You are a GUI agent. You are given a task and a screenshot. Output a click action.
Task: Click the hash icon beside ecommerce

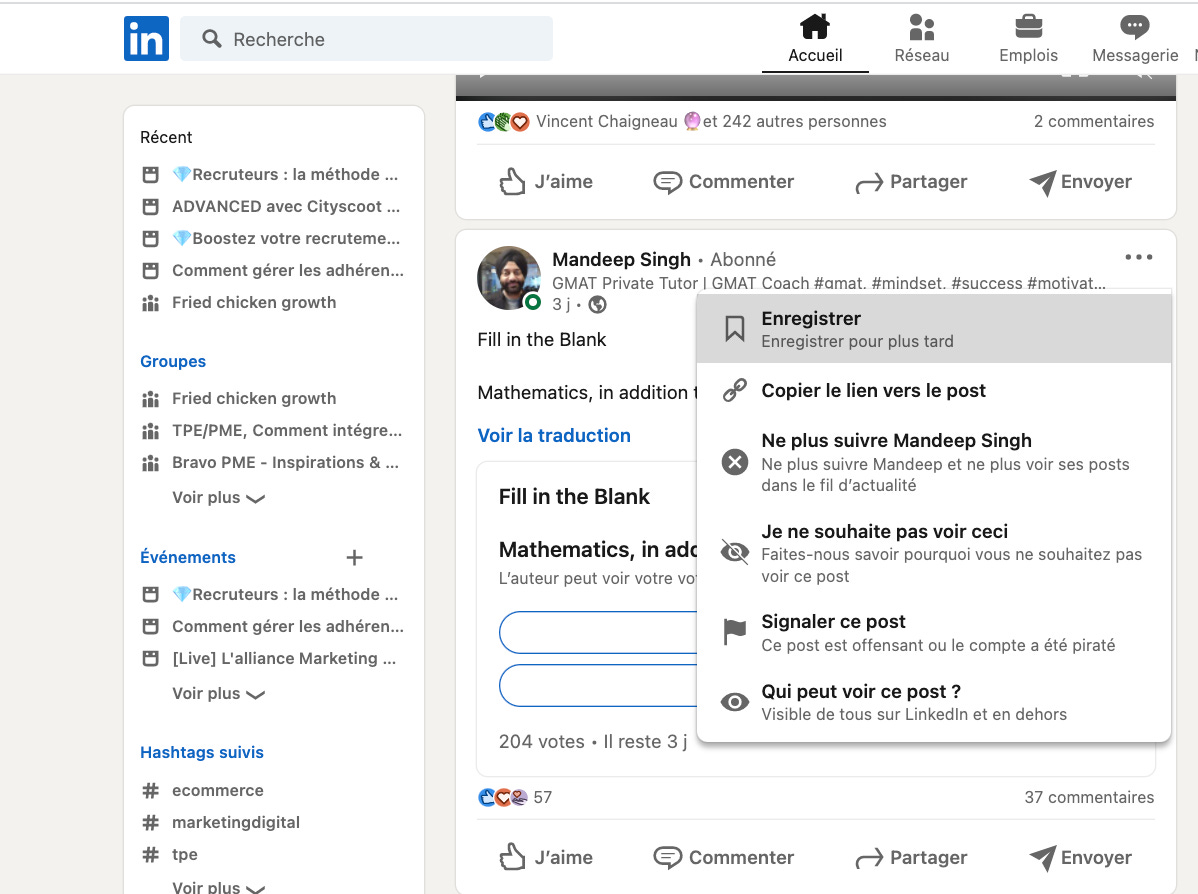pos(151,791)
